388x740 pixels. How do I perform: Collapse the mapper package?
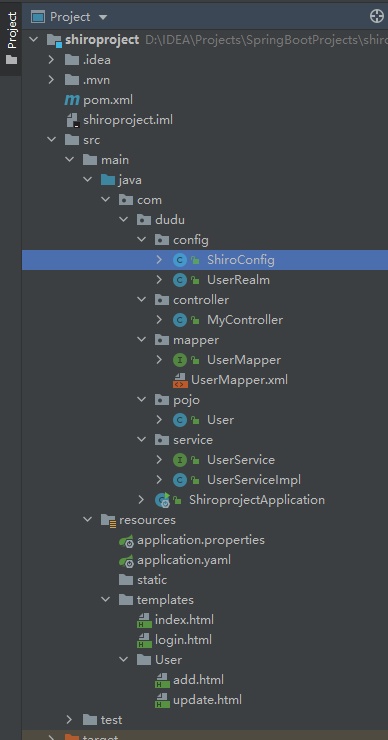(141, 339)
